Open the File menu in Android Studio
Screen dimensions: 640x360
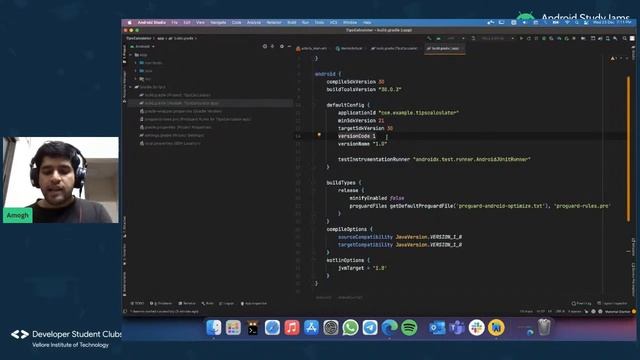(174, 22)
